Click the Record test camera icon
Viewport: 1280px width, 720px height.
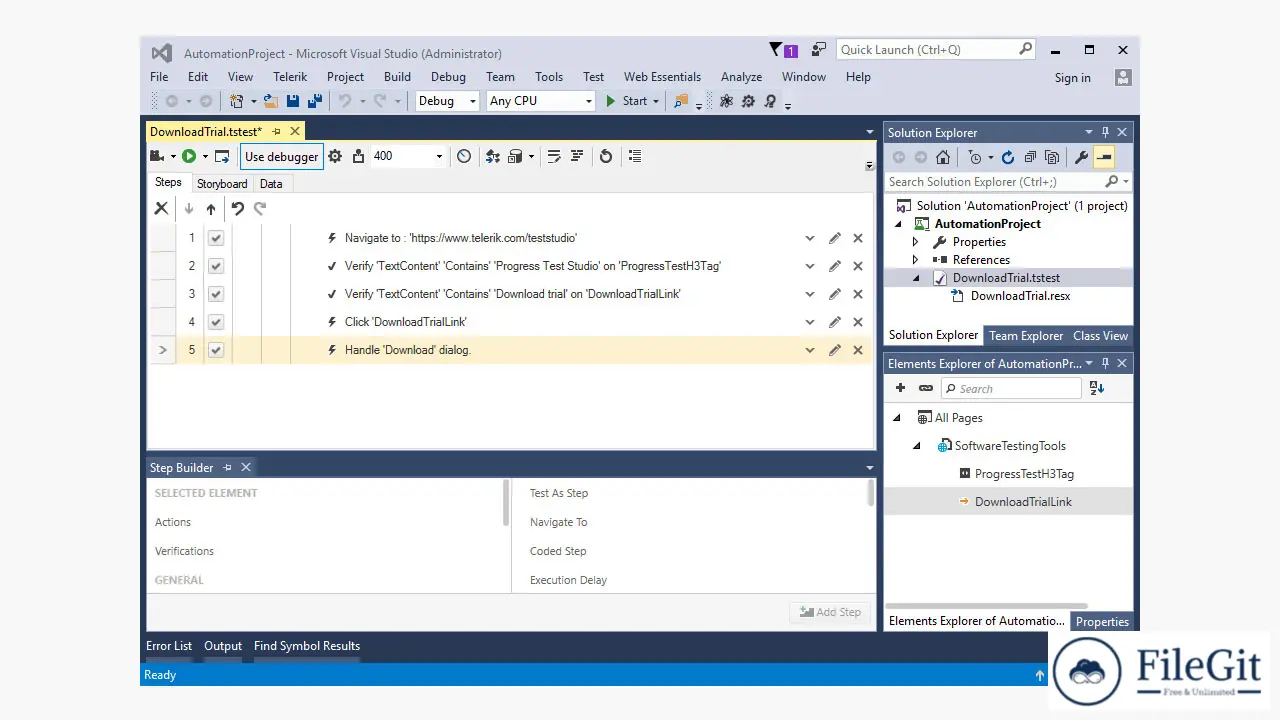click(157, 156)
